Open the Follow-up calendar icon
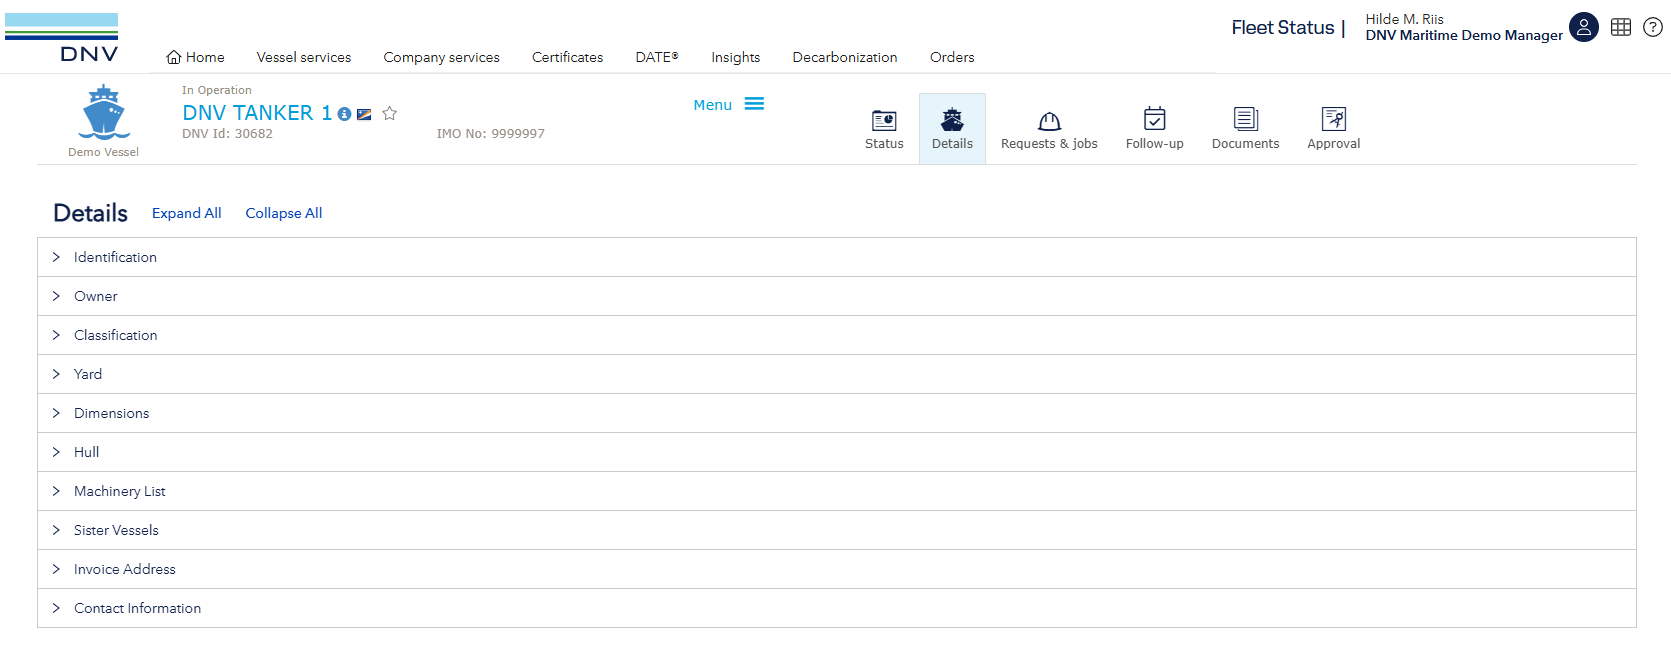Viewport: 1671px width, 647px height. pos(1154,119)
